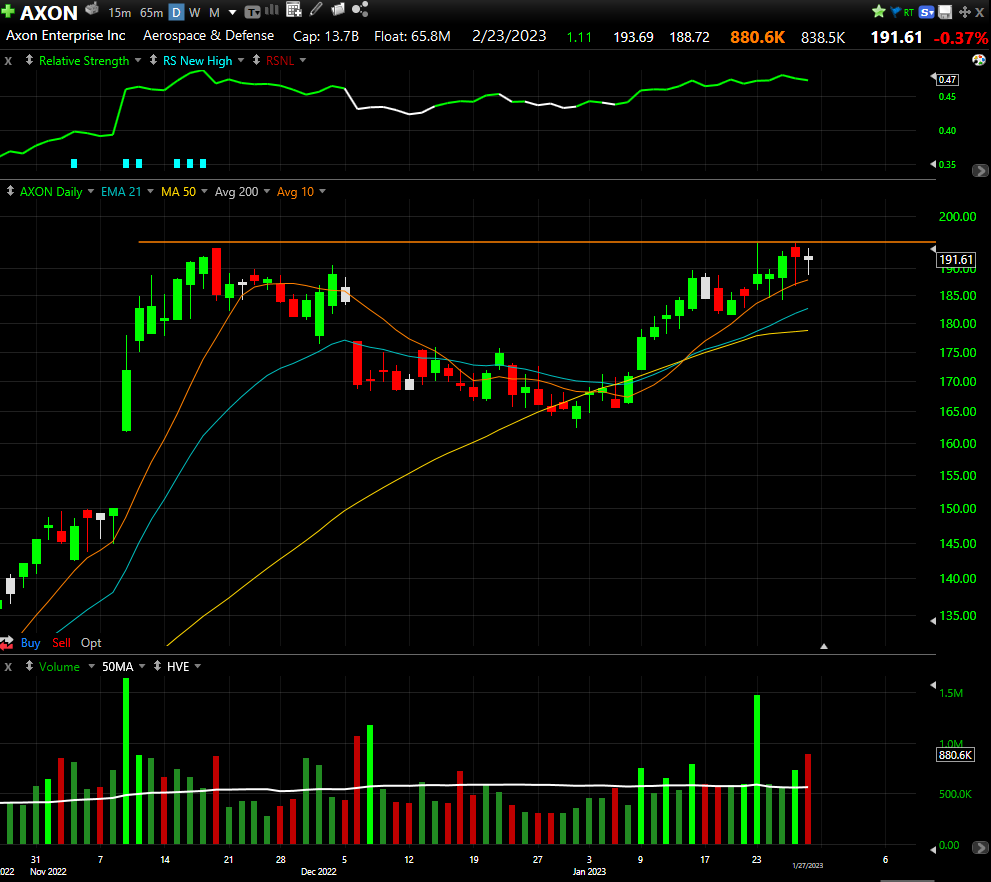Close the chart window with the X
Image resolution: width=991 pixels, height=882 pixels.
pyautogui.click(x=980, y=12)
